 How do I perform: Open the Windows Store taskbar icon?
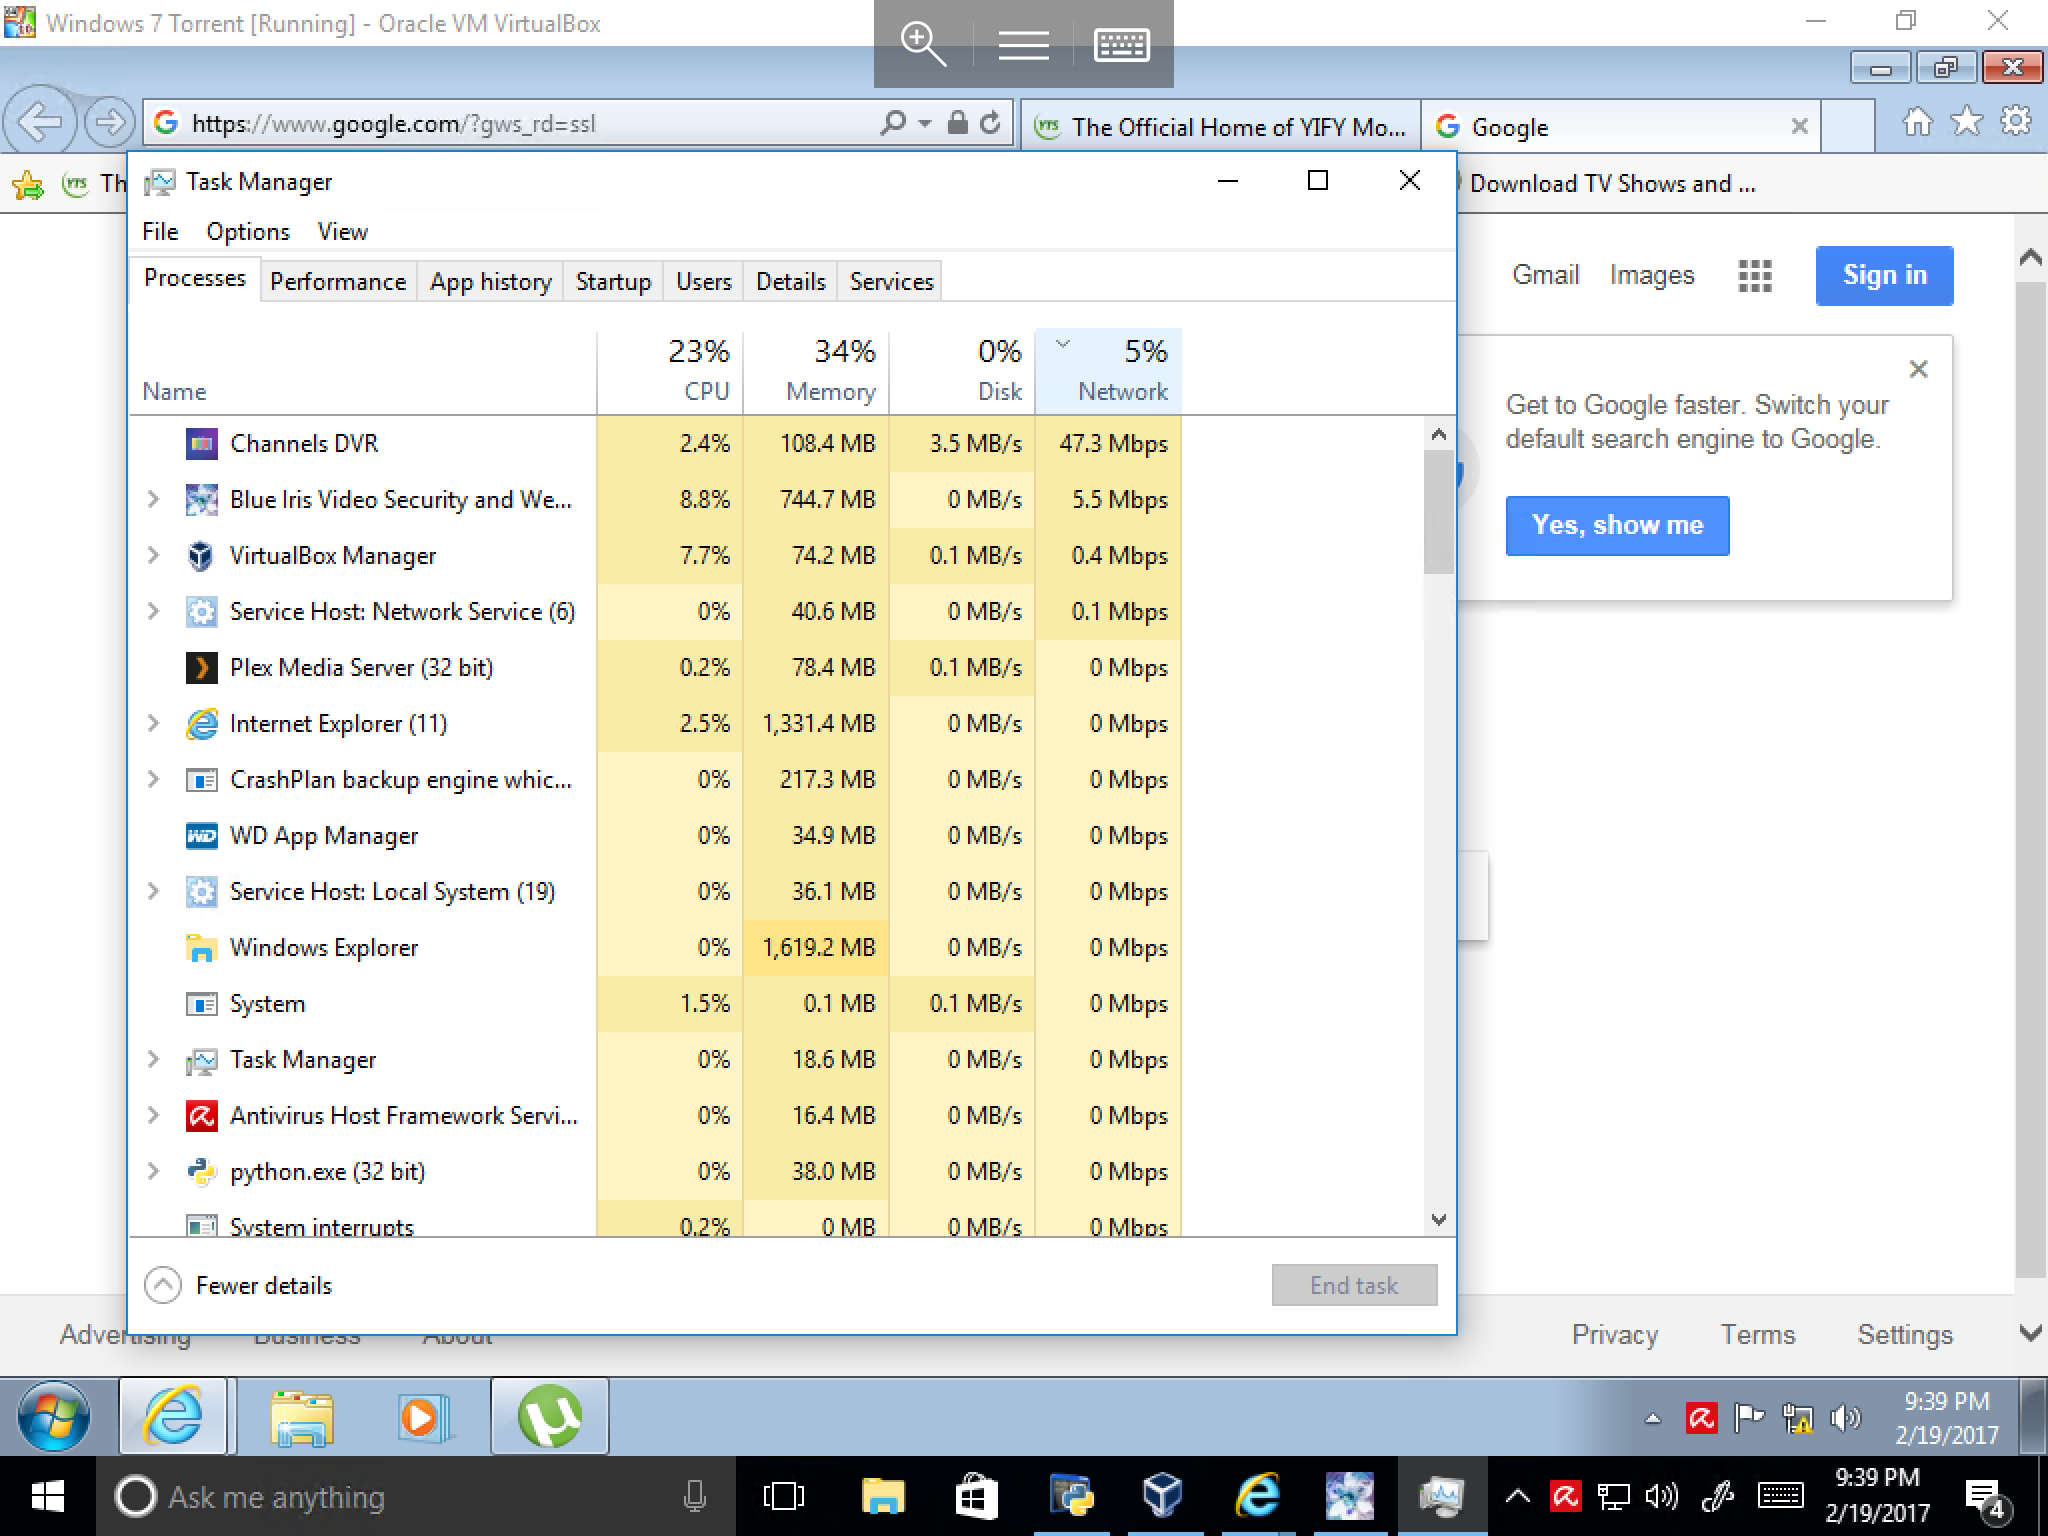[x=975, y=1497]
